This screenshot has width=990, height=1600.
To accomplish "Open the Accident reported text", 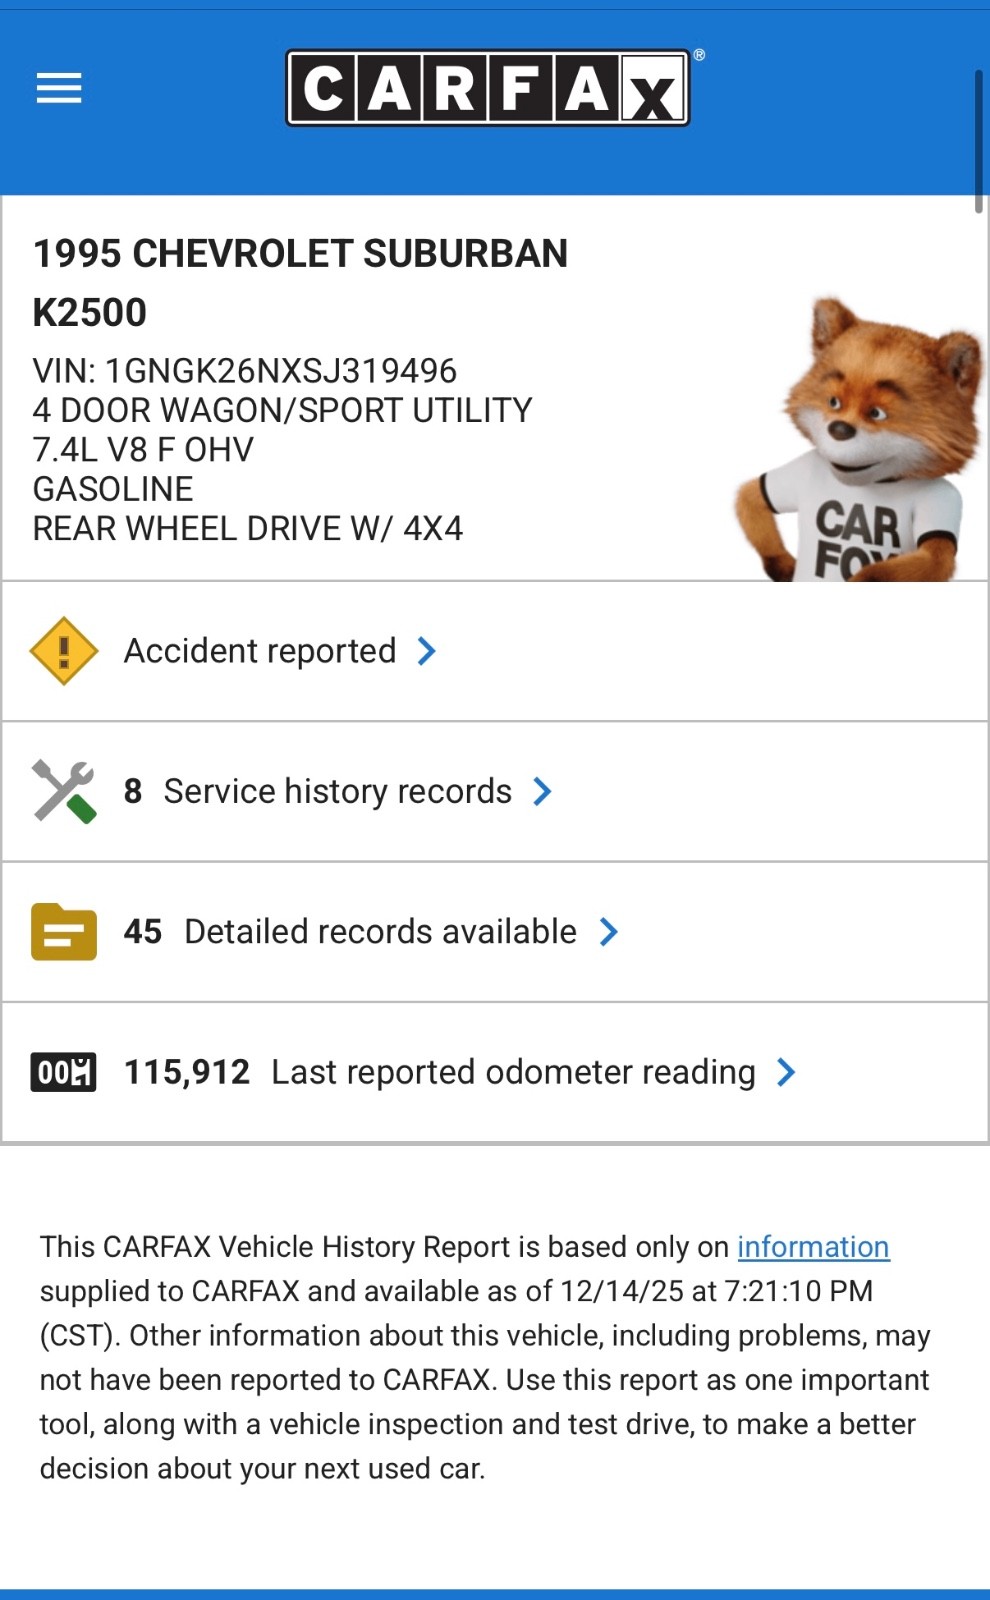I will (260, 651).
